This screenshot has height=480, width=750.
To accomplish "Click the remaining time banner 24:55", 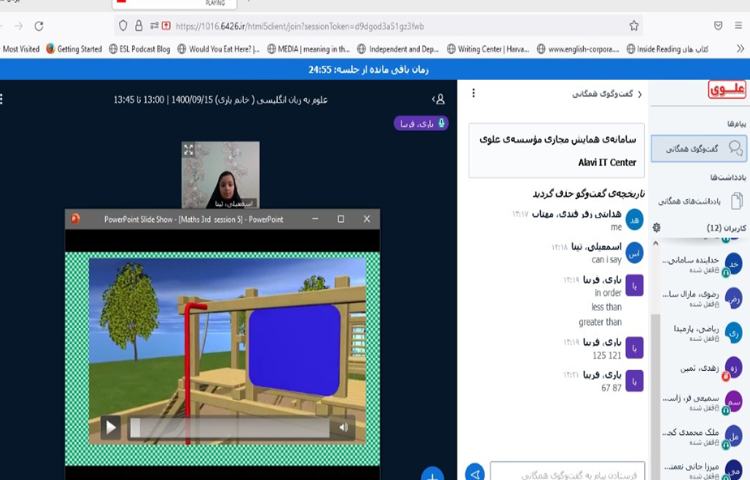I will point(368,70).
